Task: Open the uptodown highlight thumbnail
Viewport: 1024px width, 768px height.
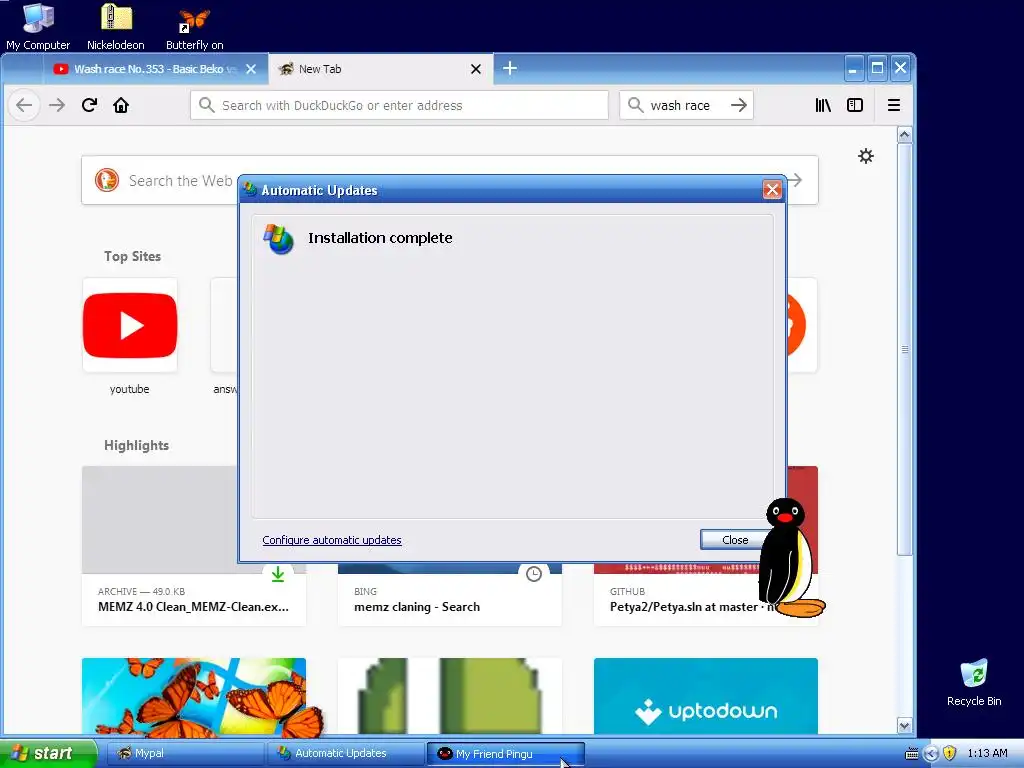Action: click(x=706, y=696)
